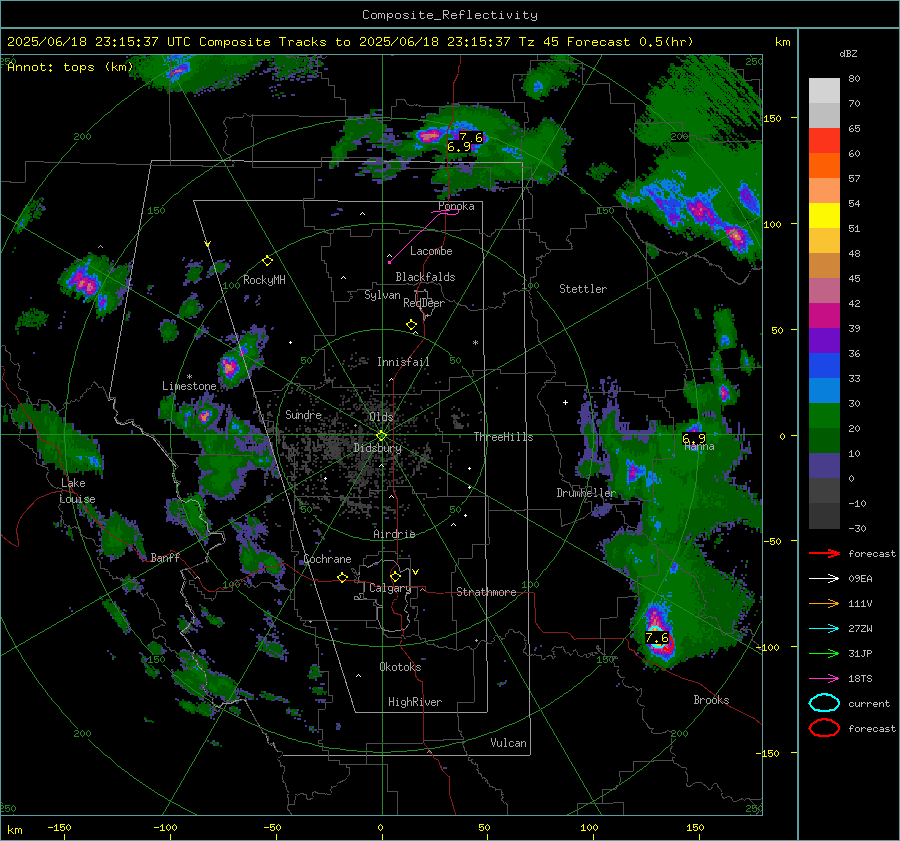900x841 pixels.
Task: Click the Stettler city label
Action: tap(583, 289)
